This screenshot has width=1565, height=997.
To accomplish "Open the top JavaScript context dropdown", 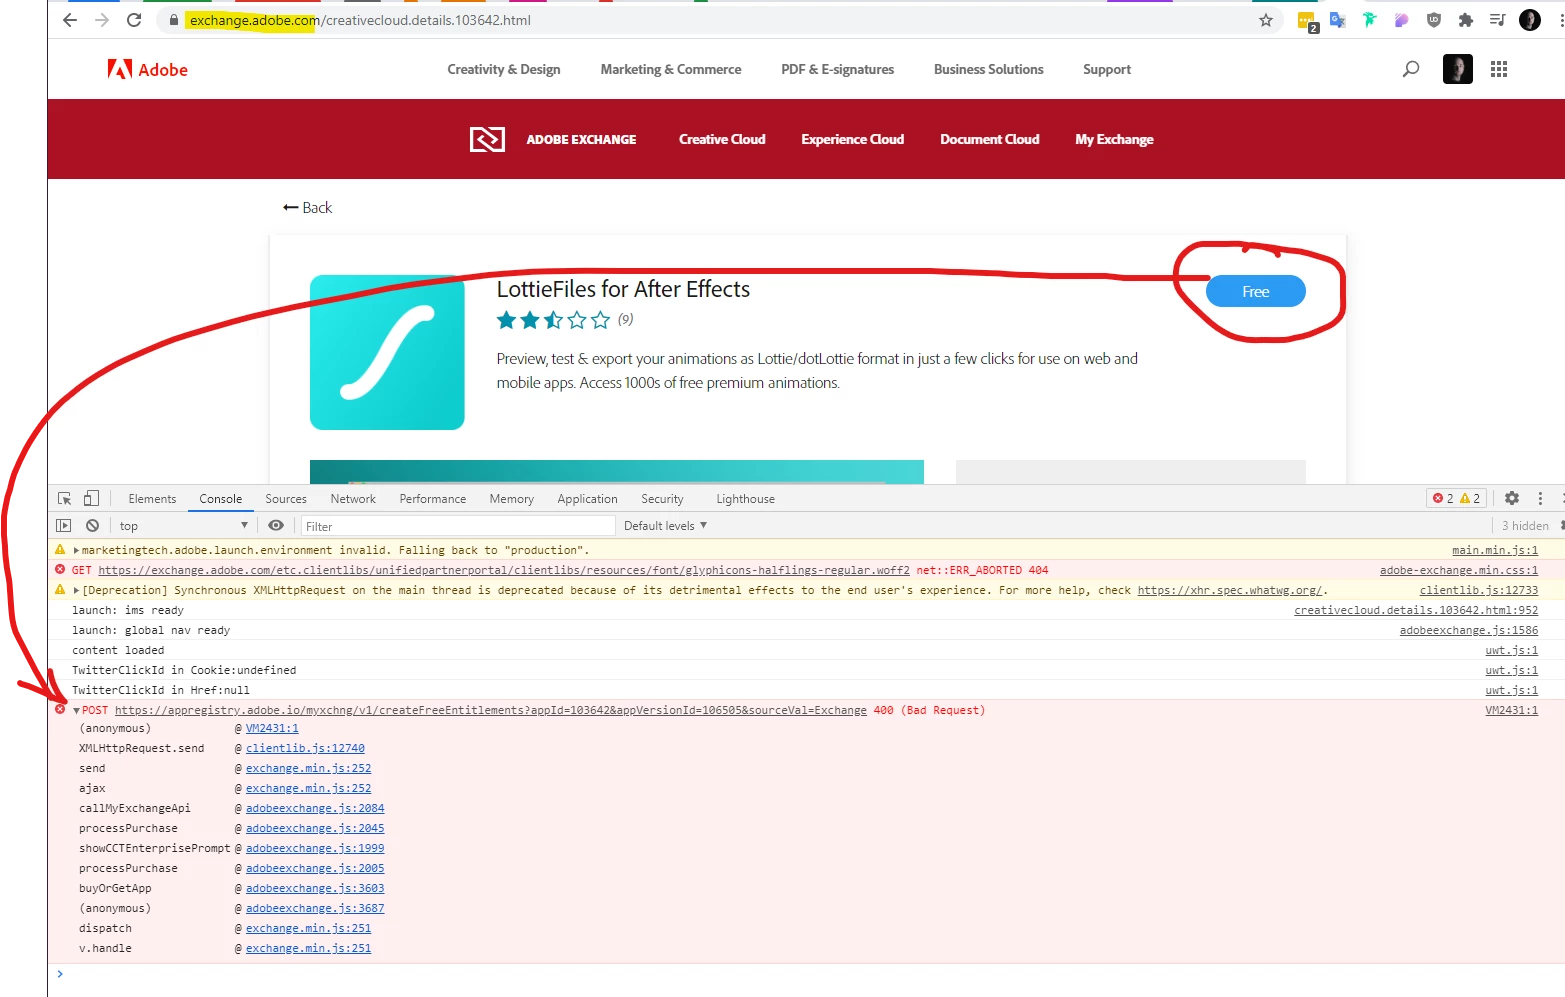I will pyautogui.click(x=183, y=525).
